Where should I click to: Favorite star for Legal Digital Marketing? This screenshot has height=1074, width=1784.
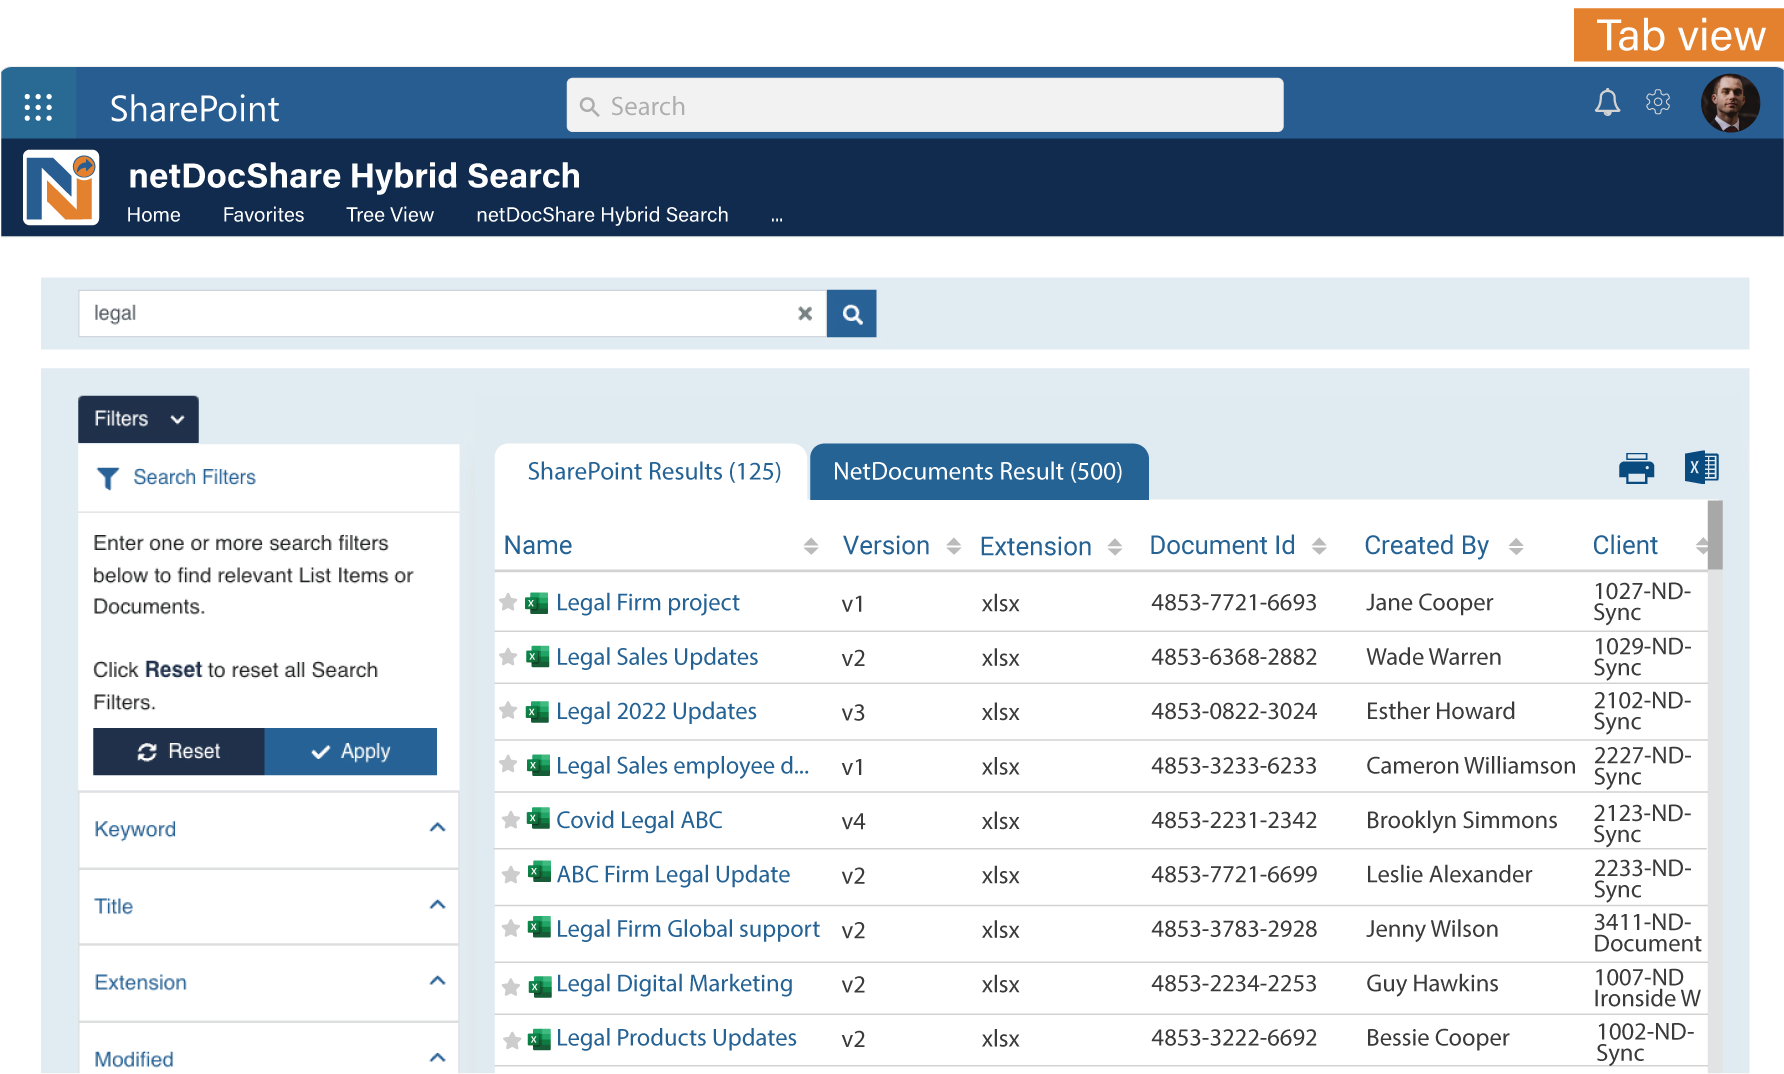(x=510, y=987)
